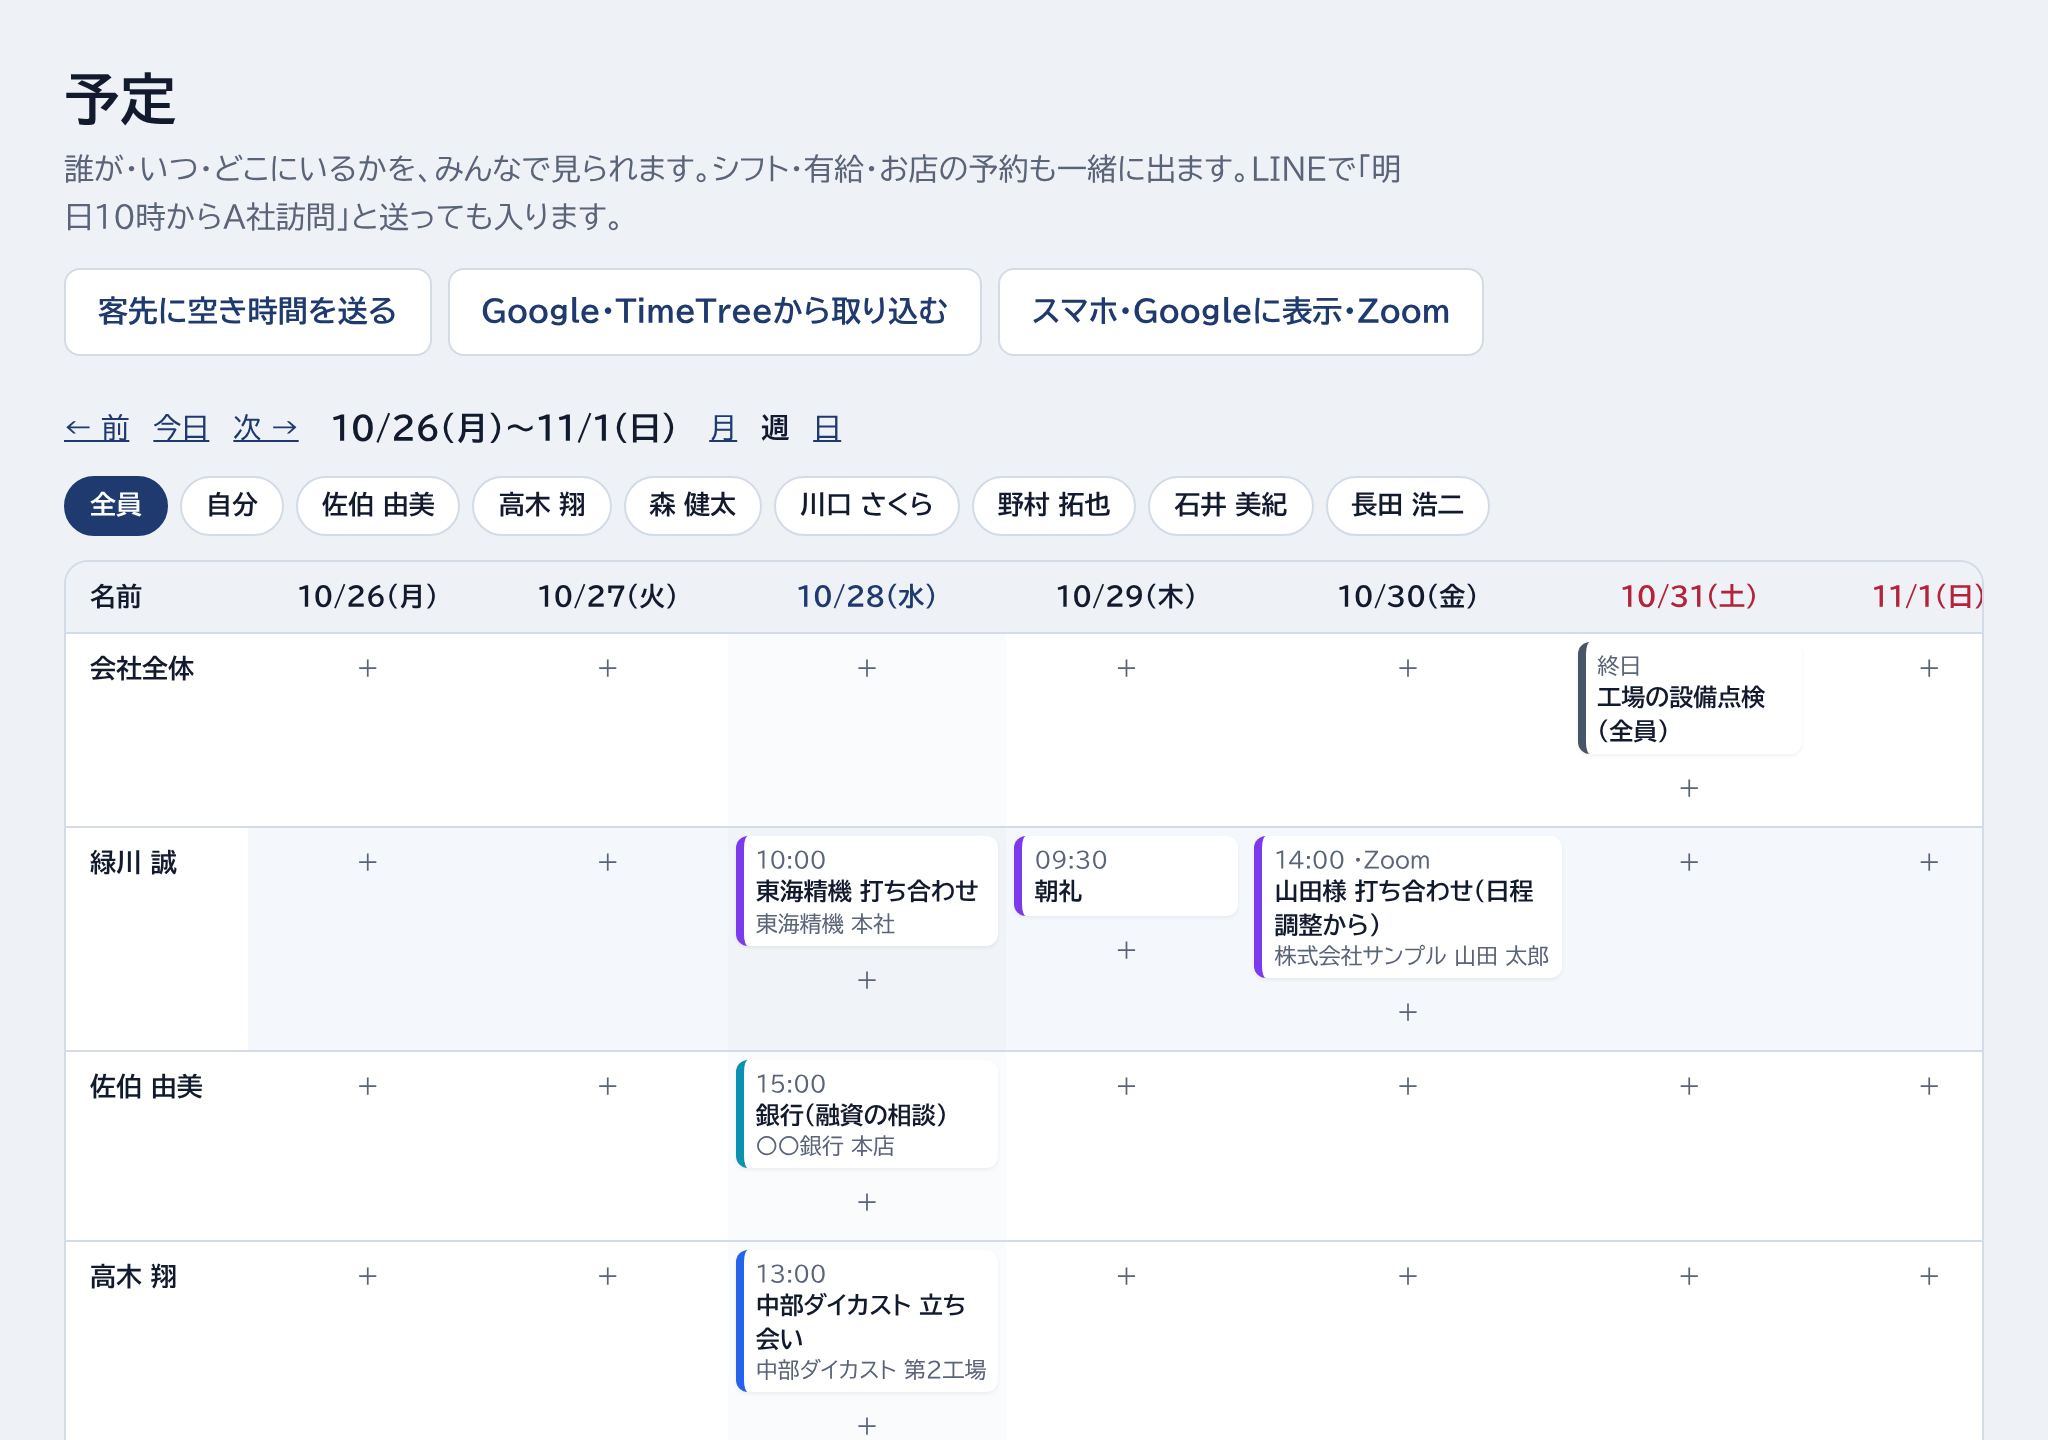Filter schedule to 野村 拓也
Viewport: 2048px width, 1440px height.
(1054, 506)
